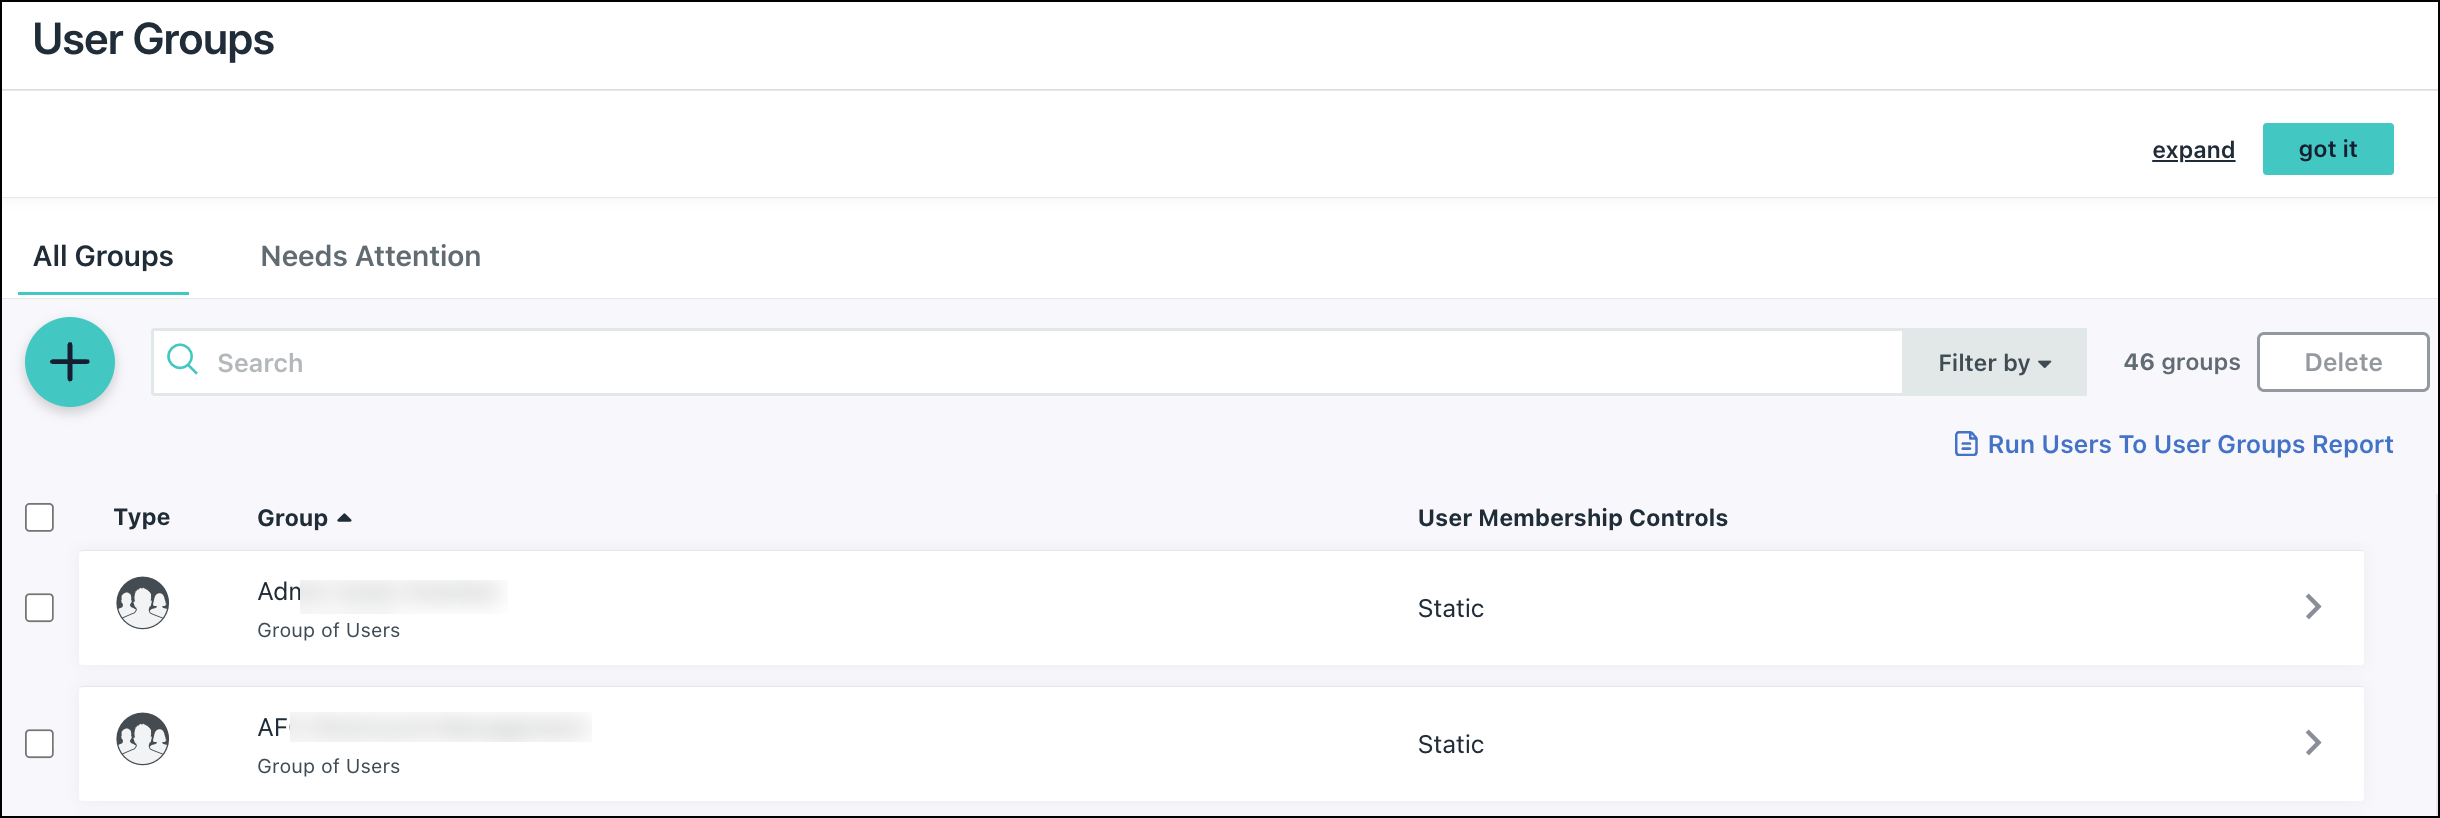Check the box for the AF group
The width and height of the screenshot is (2440, 818).
(x=40, y=744)
